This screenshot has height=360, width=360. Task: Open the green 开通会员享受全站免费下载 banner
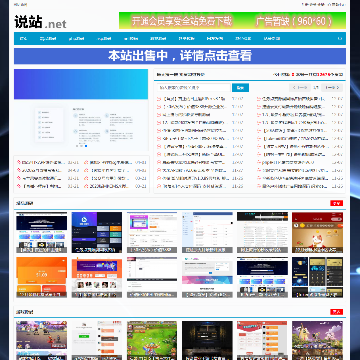point(182,21)
